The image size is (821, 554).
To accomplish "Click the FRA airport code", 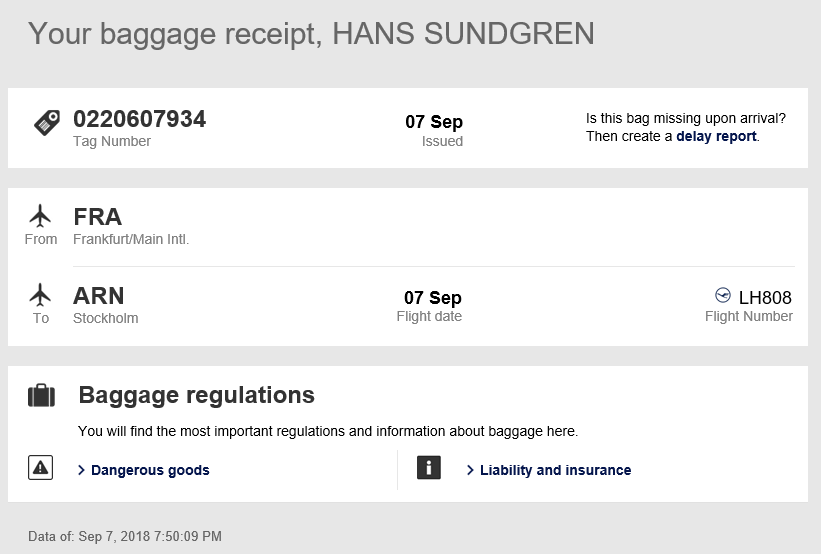I will [97, 217].
